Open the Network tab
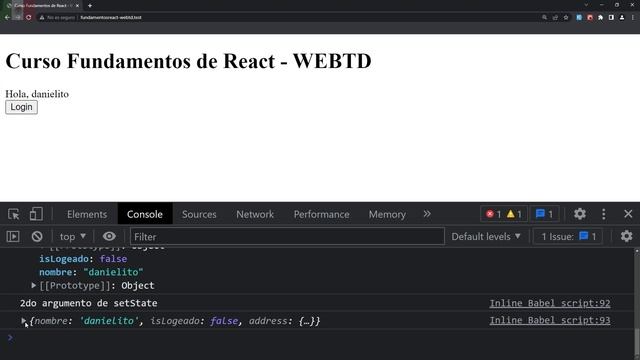Image resolution: width=640 pixels, height=360 pixels. click(255, 214)
